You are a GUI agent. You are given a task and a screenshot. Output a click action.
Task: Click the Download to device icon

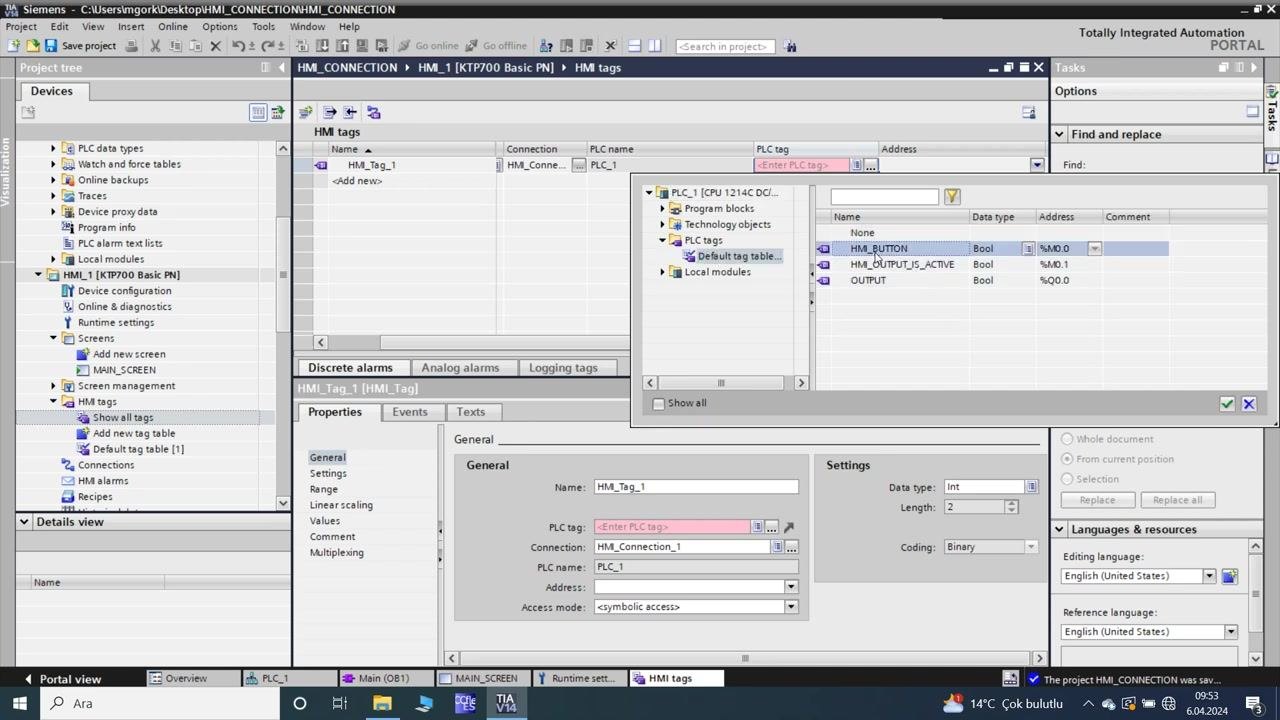pyautogui.click(x=323, y=46)
